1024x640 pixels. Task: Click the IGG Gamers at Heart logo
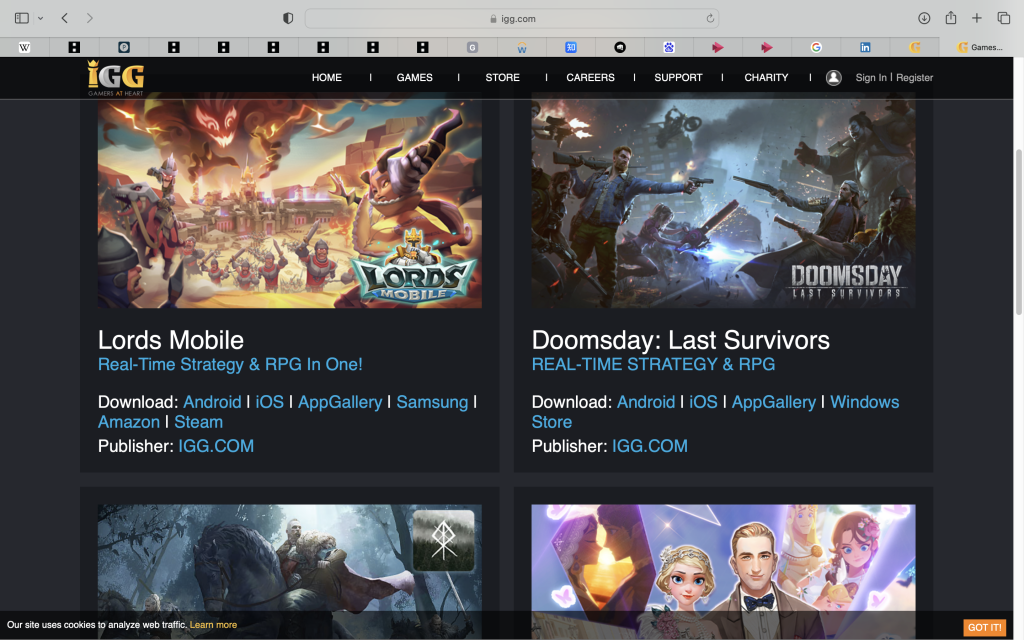pyautogui.click(x=116, y=78)
